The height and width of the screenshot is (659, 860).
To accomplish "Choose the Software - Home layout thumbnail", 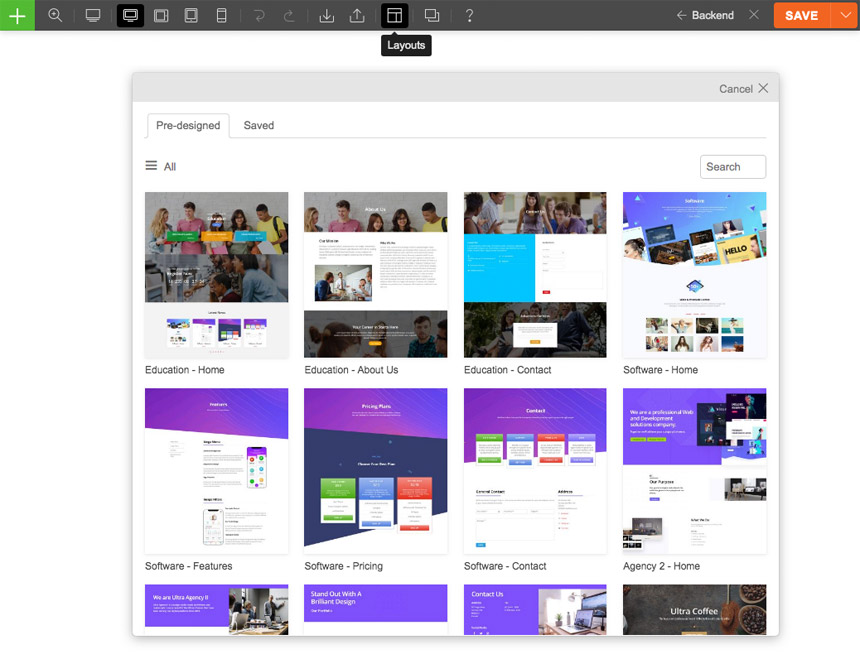I will pos(694,275).
